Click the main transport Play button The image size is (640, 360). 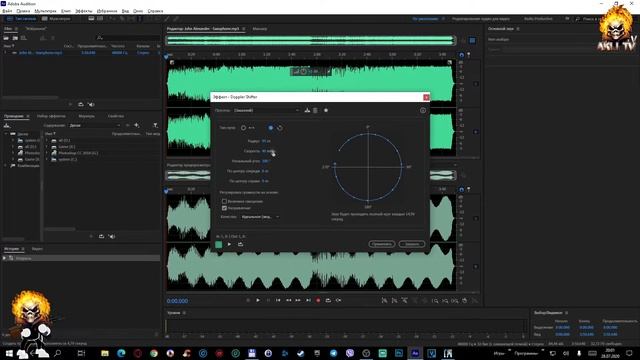(258, 300)
